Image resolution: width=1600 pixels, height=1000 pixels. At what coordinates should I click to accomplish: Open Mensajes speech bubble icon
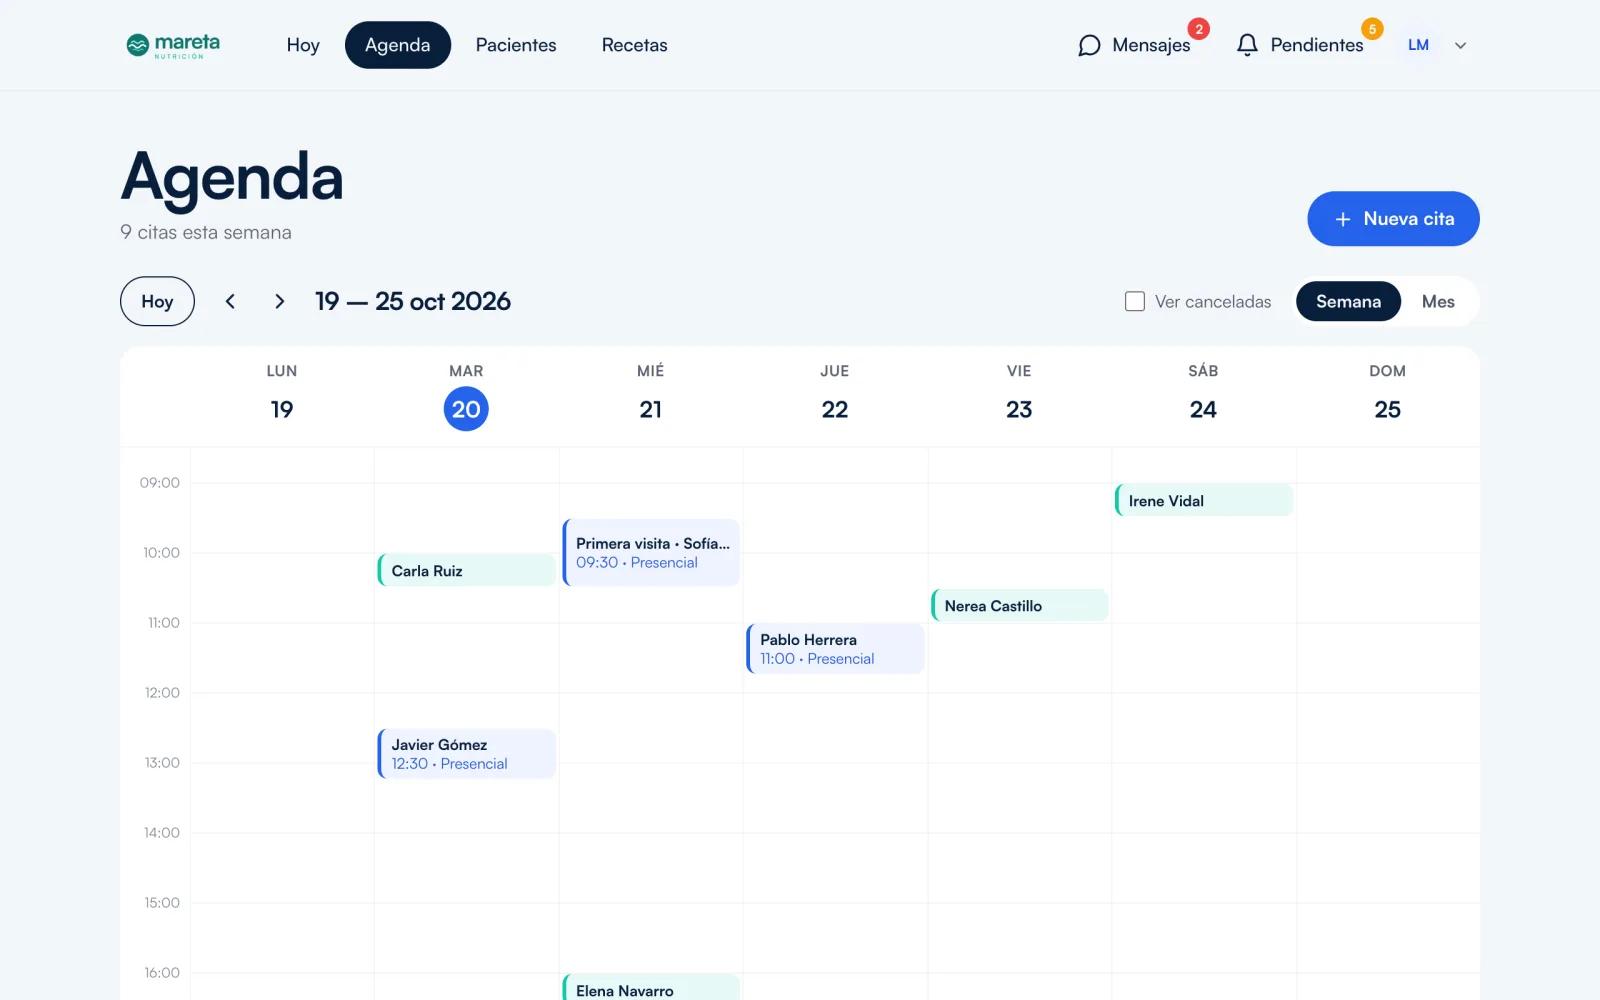point(1089,45)
